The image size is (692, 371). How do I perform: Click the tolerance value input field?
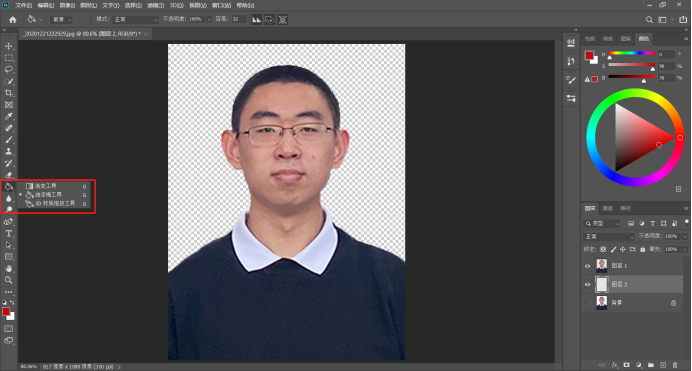point(238,19)
